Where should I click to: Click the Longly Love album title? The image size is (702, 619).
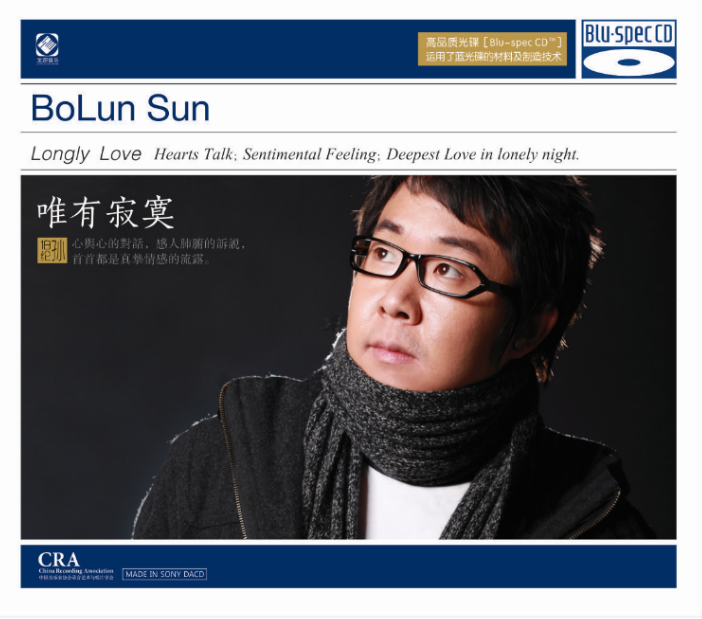(86, 154)
